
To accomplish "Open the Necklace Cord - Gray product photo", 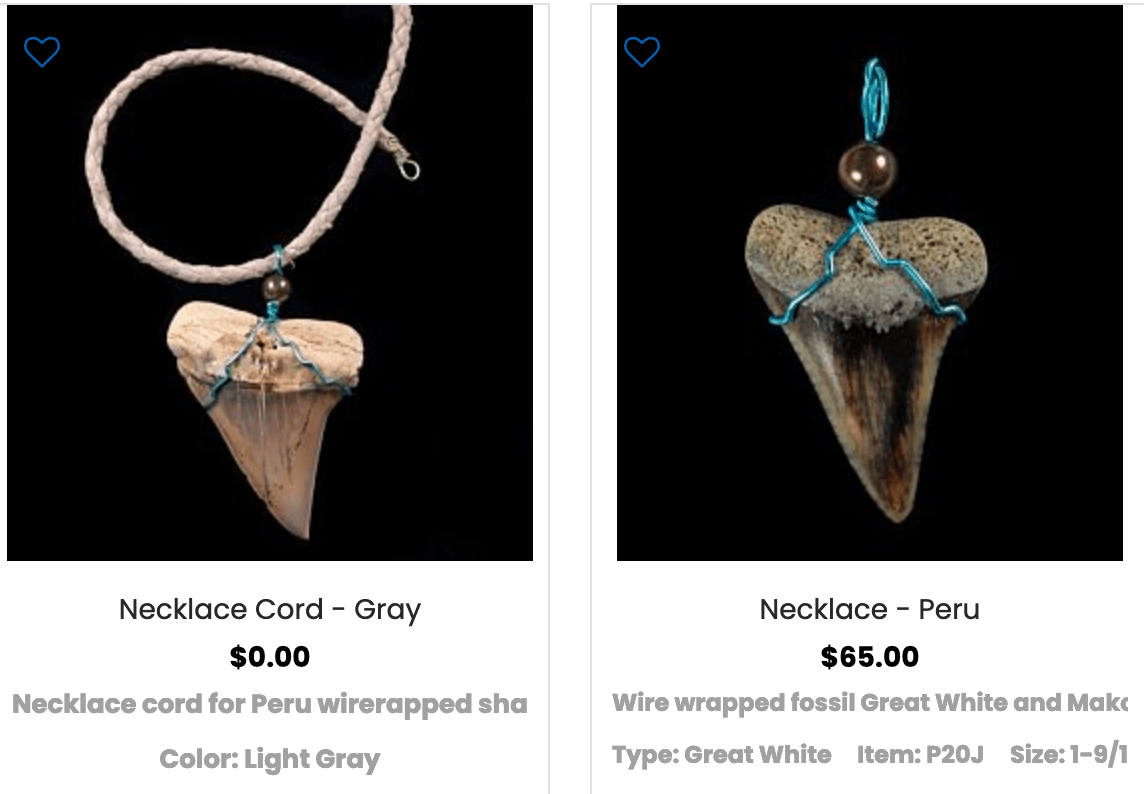I will [x=270, y=283].
